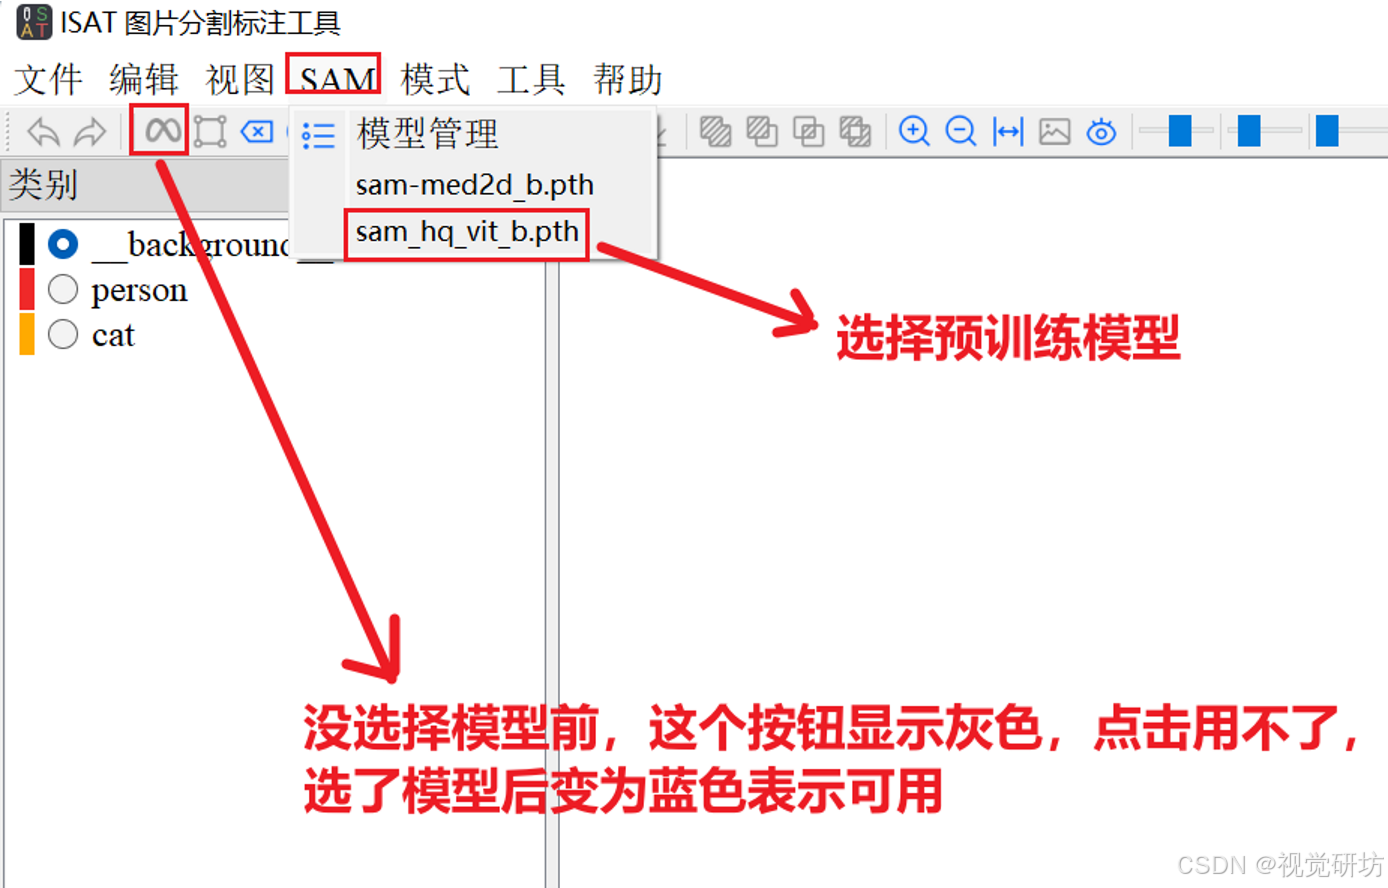This screenshot has height=888, width=1388.
Task: Click first blue toolbar slider handle
Action: point(1180,130)
